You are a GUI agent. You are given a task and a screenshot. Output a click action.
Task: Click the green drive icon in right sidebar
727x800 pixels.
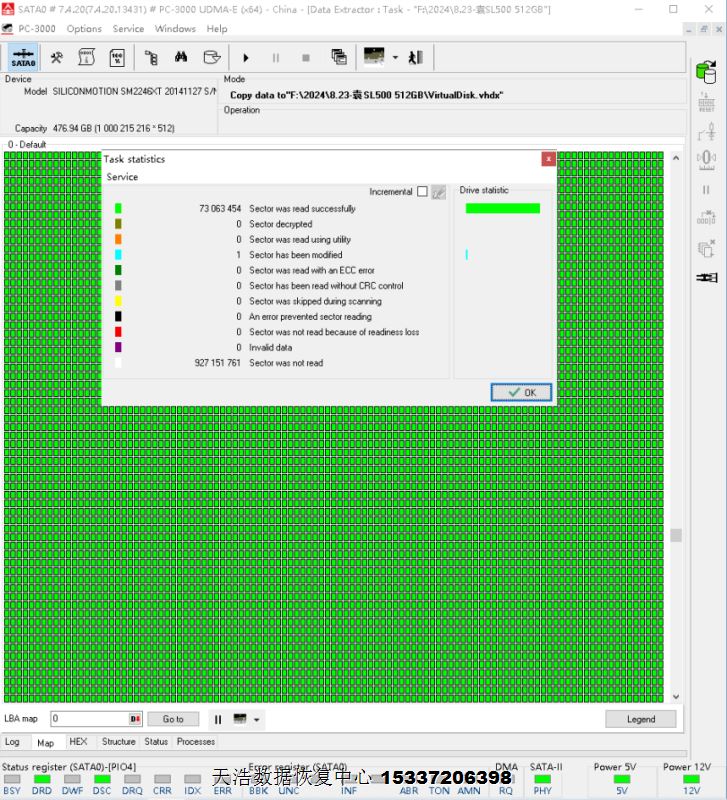pyautogui.click(x=706, y=72)
